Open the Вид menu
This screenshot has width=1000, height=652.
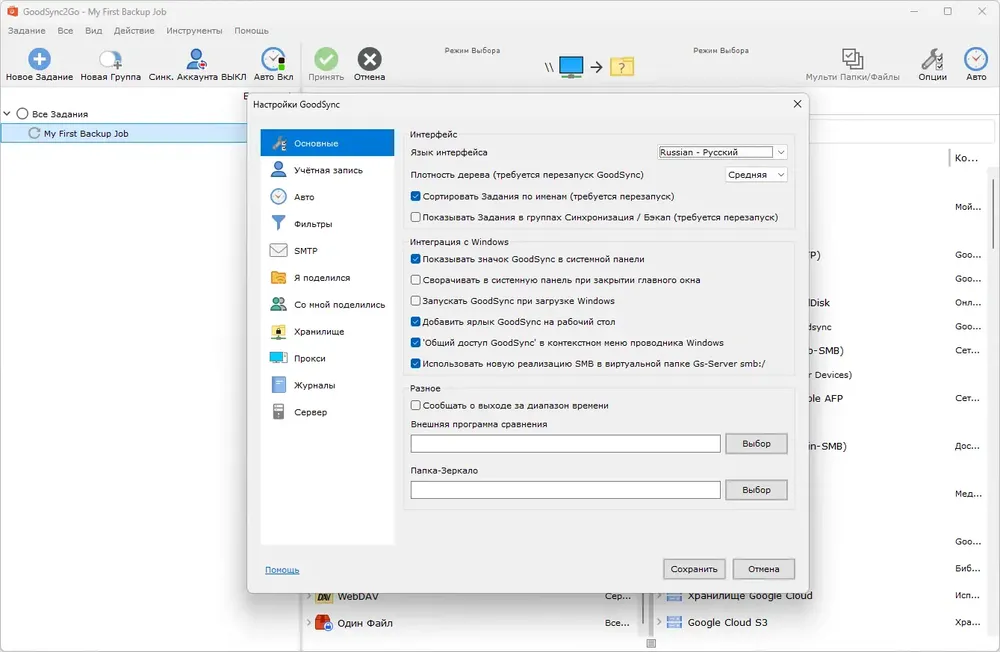coord(94,31)
